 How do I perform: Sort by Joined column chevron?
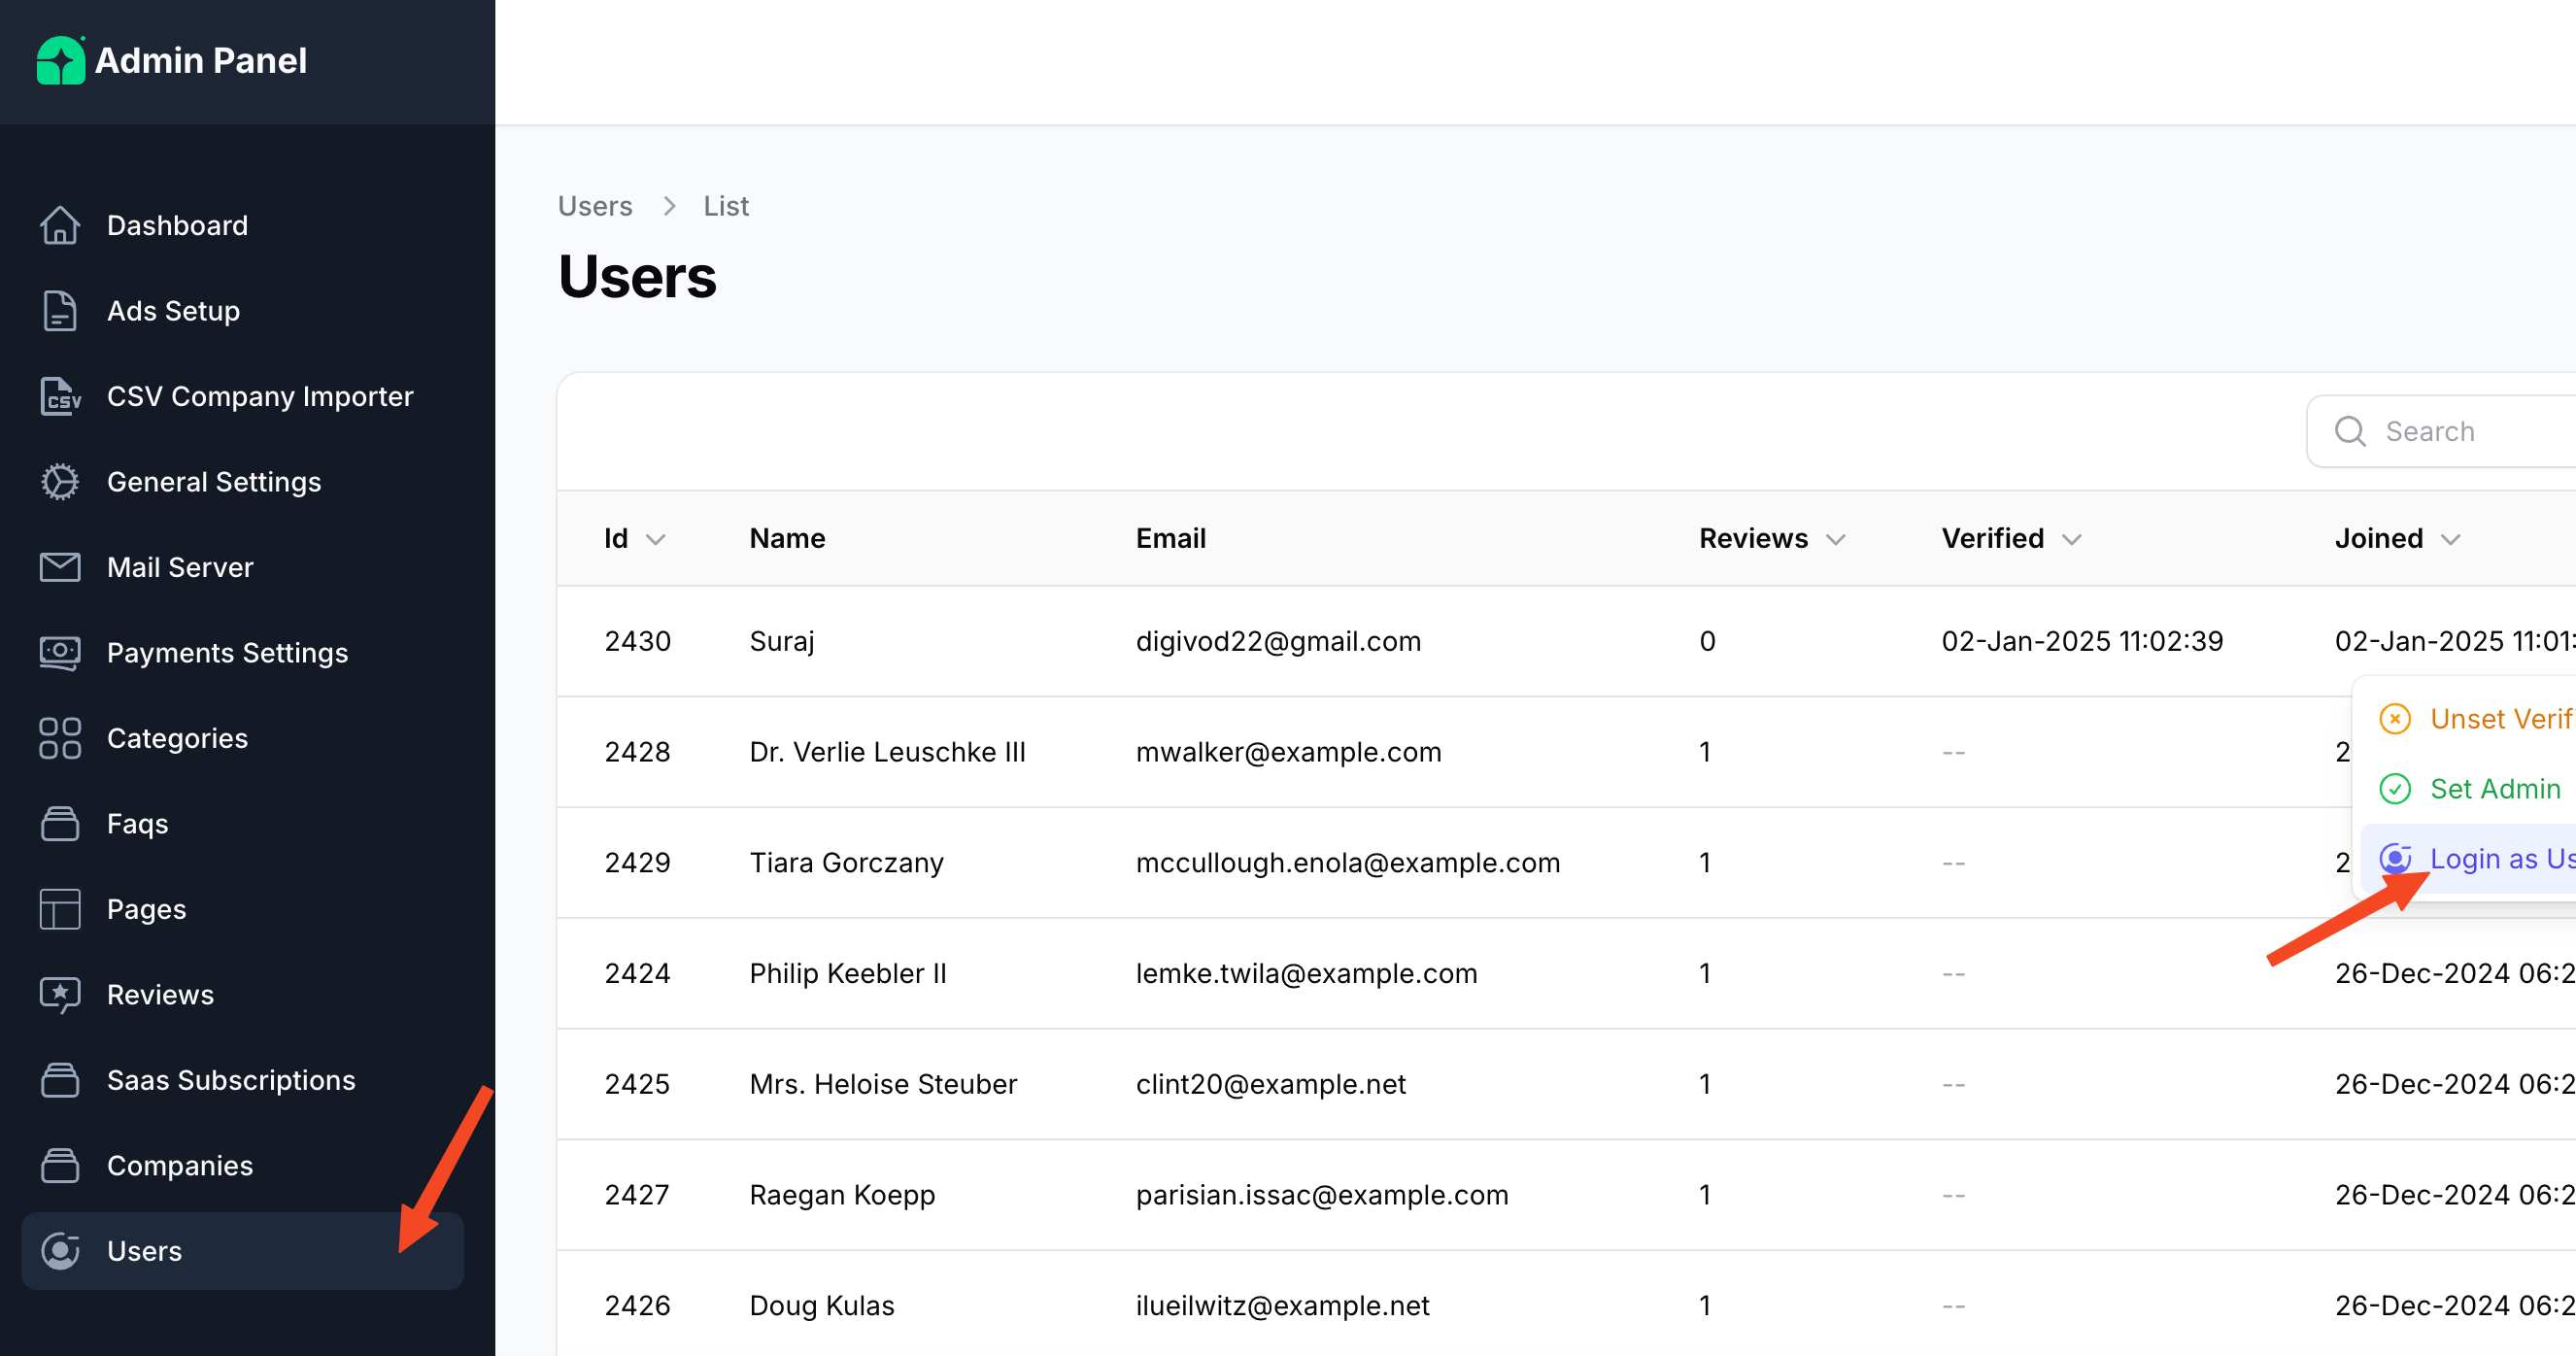coord(2449,539)
